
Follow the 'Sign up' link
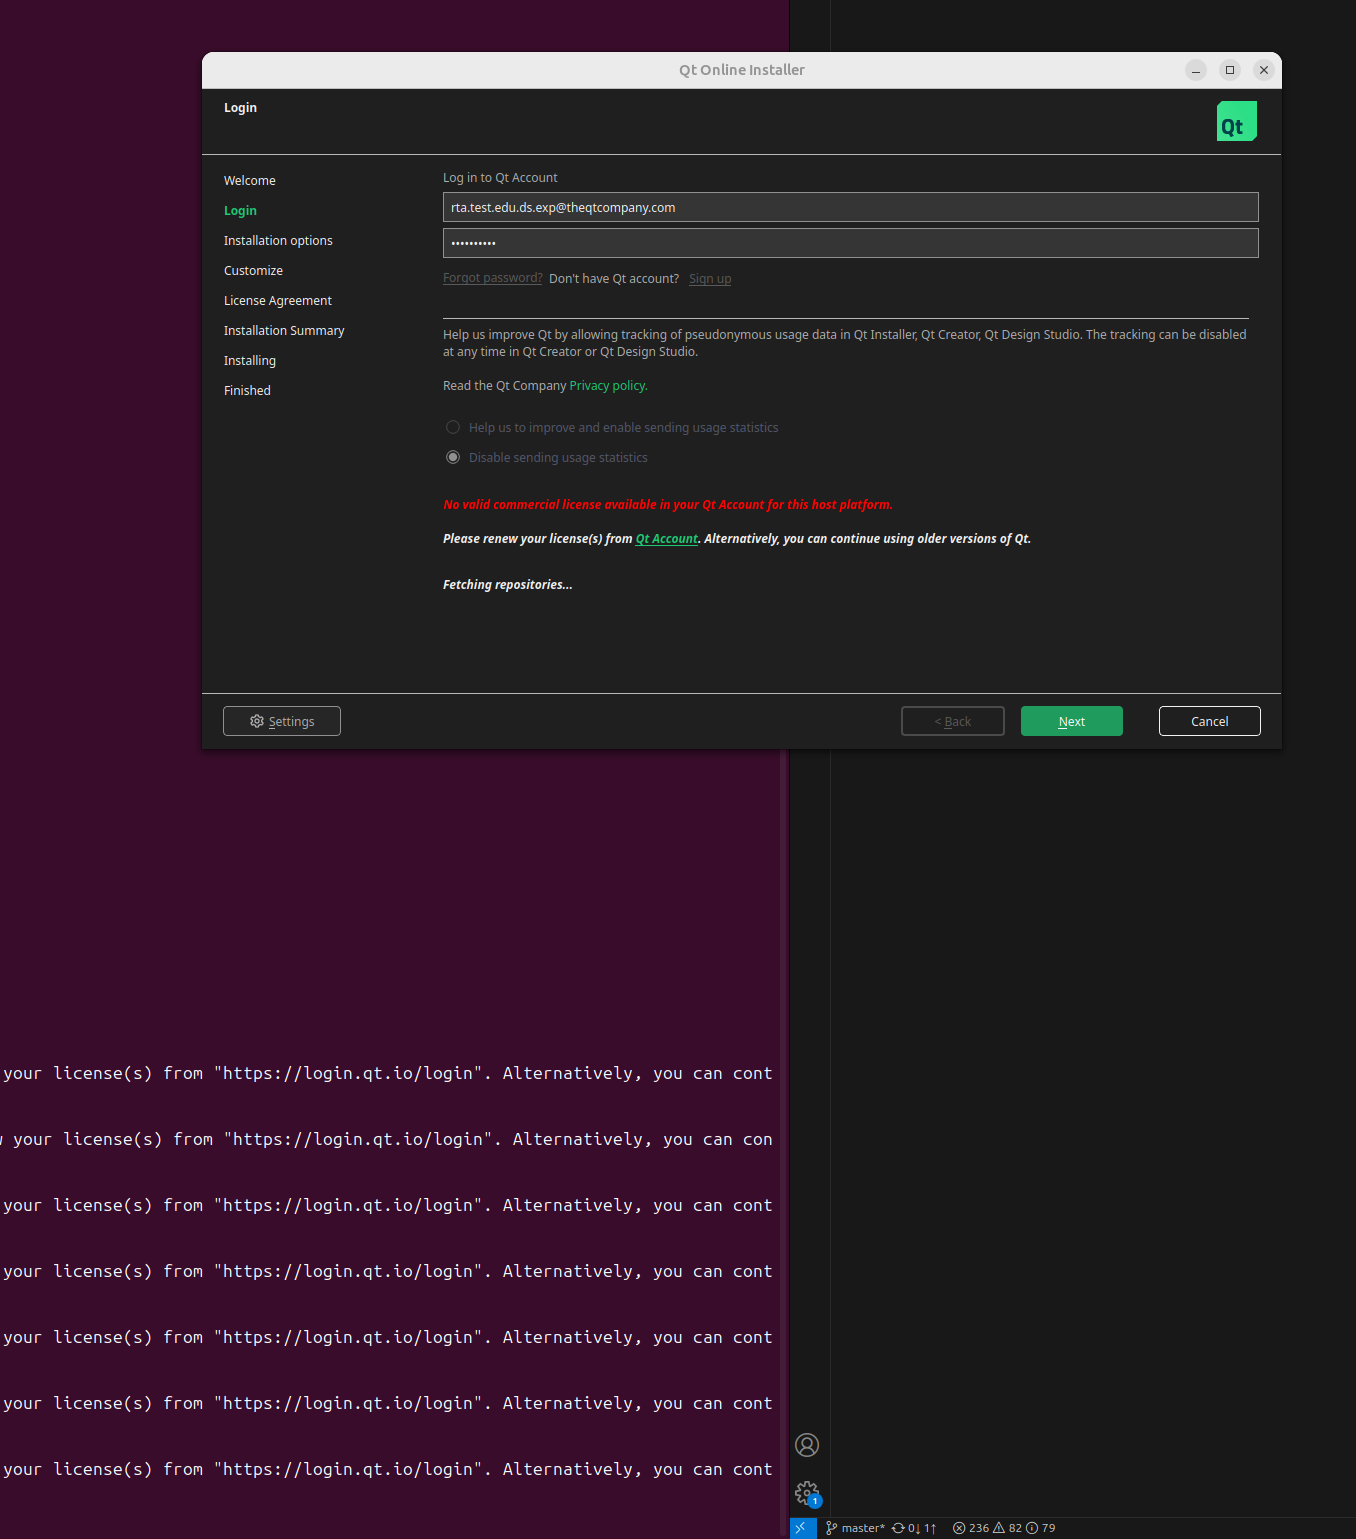coord(710,279)
